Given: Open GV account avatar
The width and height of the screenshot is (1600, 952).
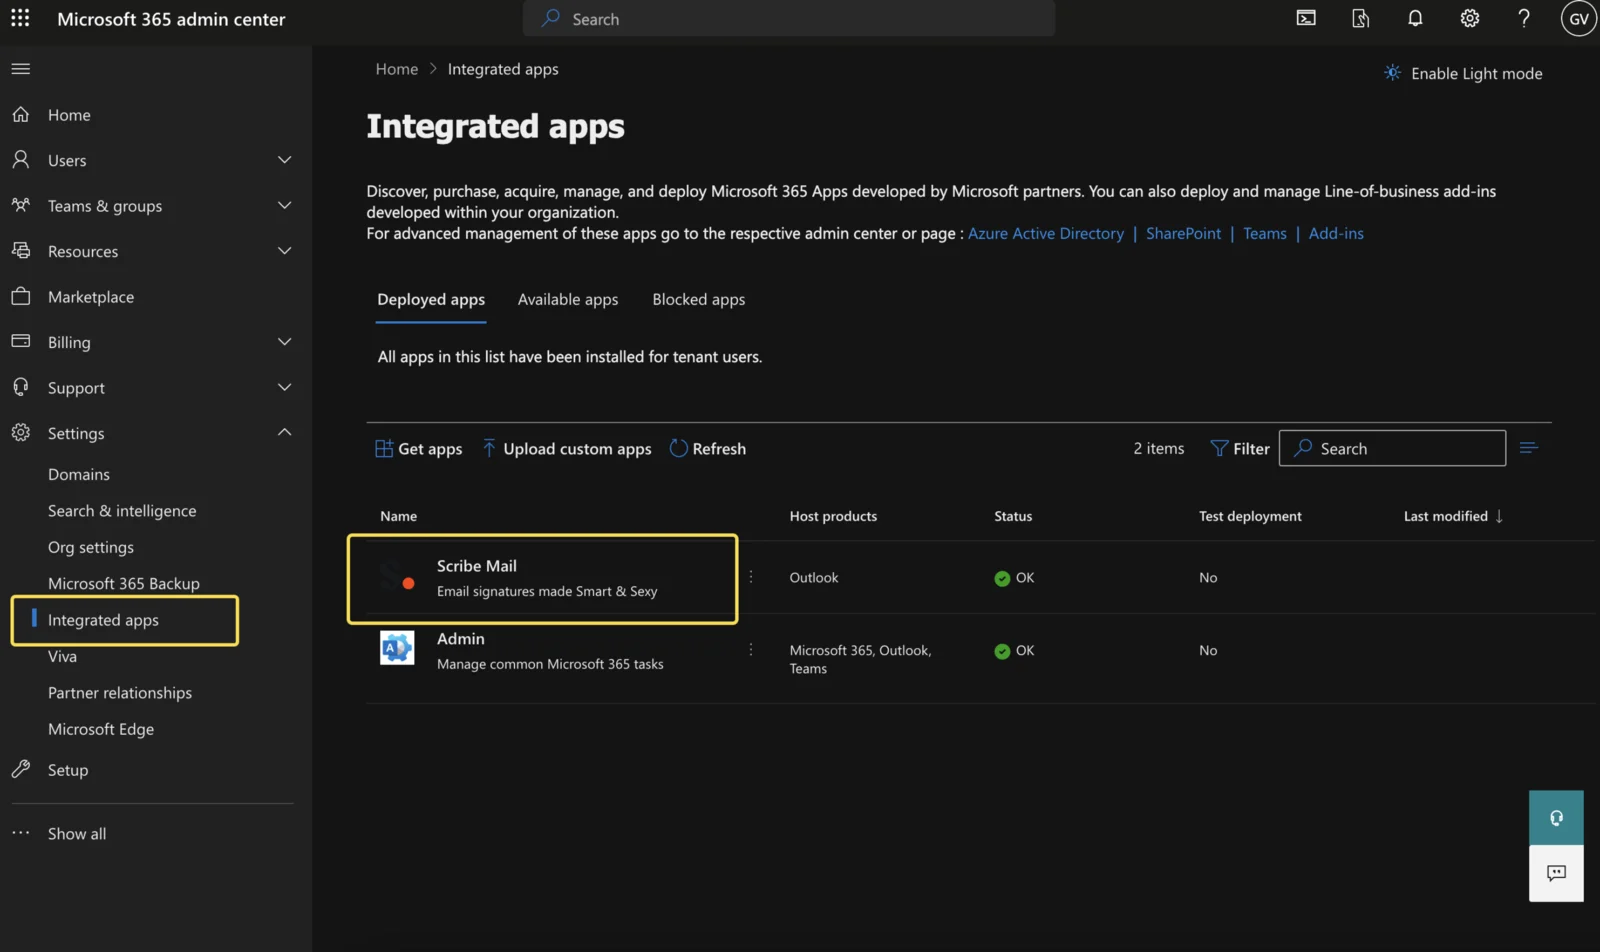Looking at the screenshot, I should pyautogui.click(x=1579, y=19).
